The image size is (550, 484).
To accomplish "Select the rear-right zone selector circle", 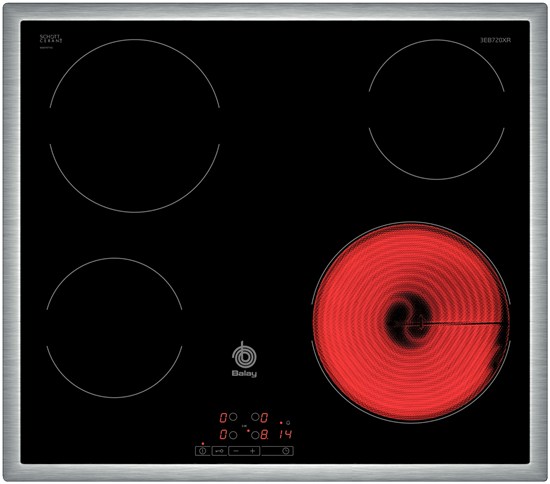I will [255, 417].
